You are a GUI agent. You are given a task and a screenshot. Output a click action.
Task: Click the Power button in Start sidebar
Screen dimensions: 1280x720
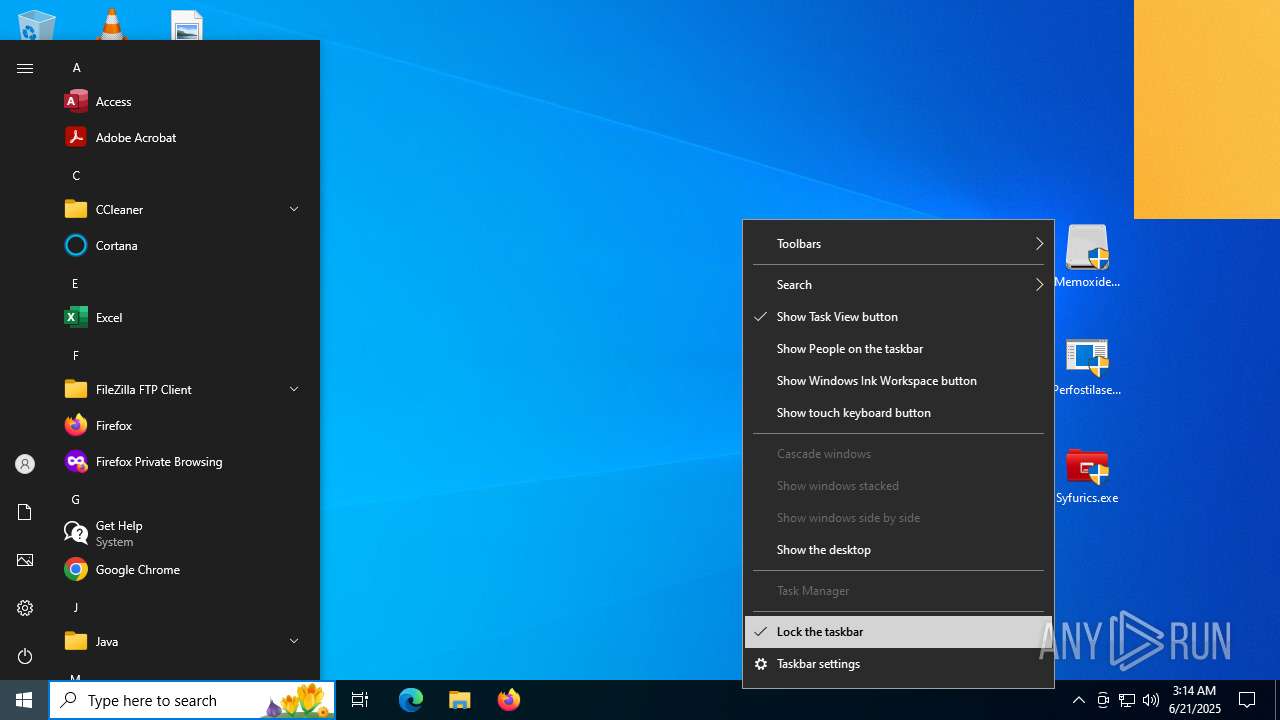[25, 656]
